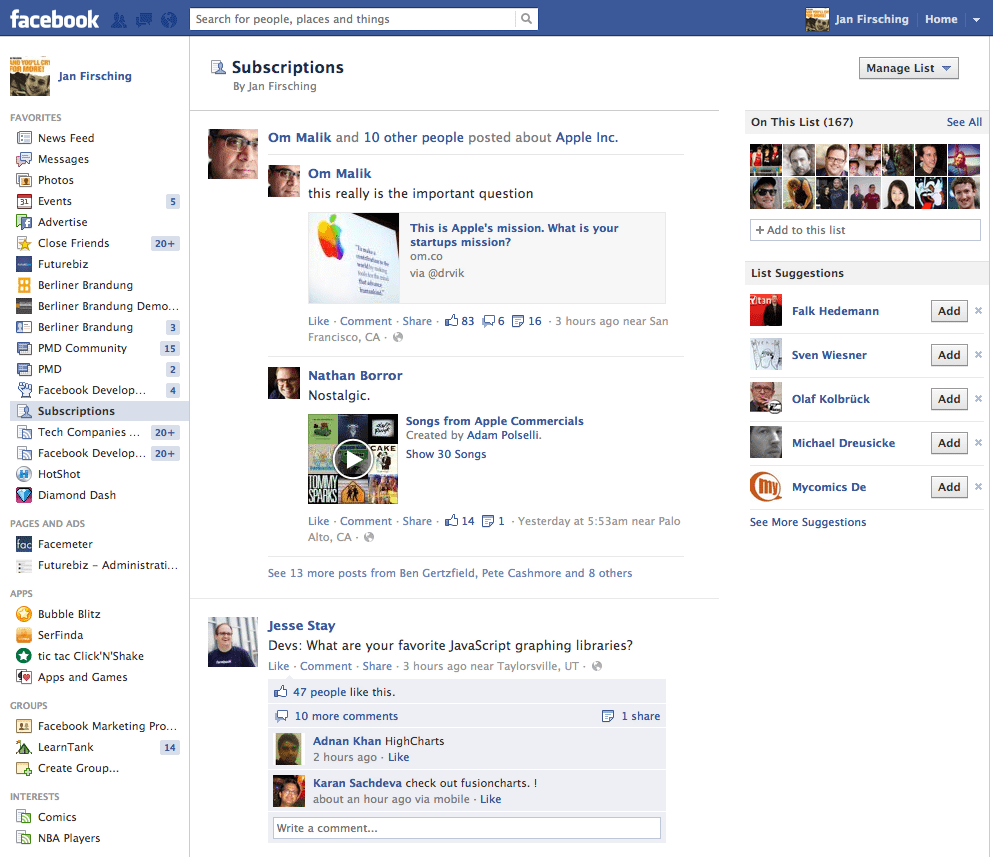Open PMD Community in the sidebar
Screen dimensions: 993x857
(x=82, y=348)
